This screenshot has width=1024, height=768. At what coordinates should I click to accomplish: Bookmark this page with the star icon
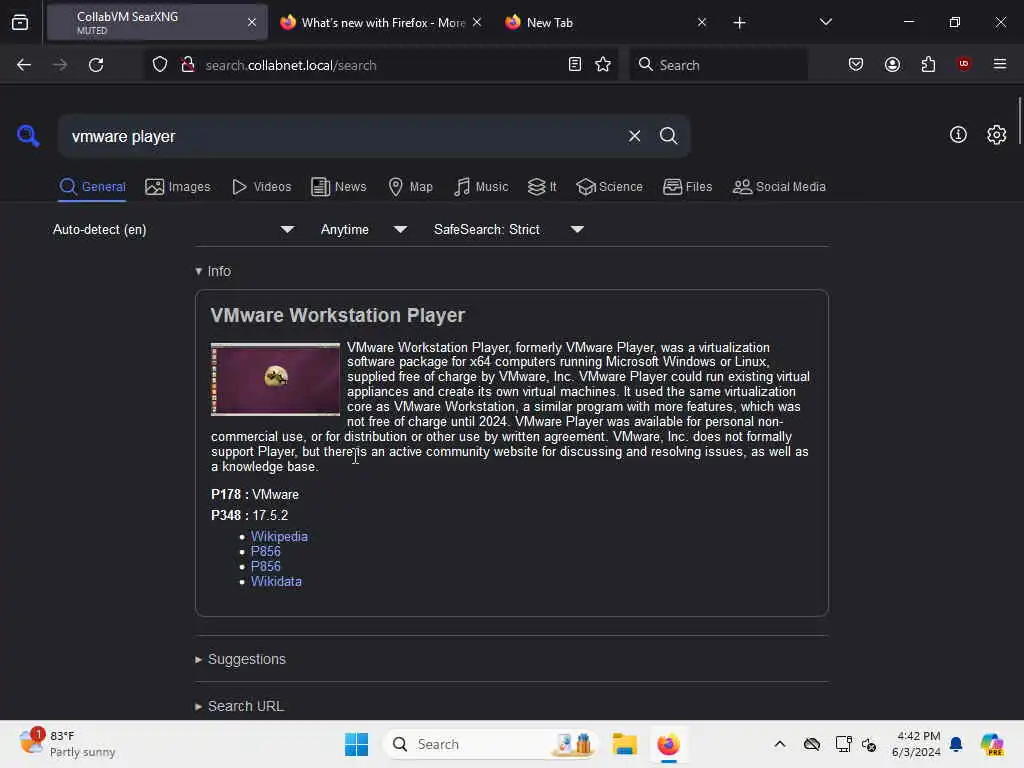point(603,64)
